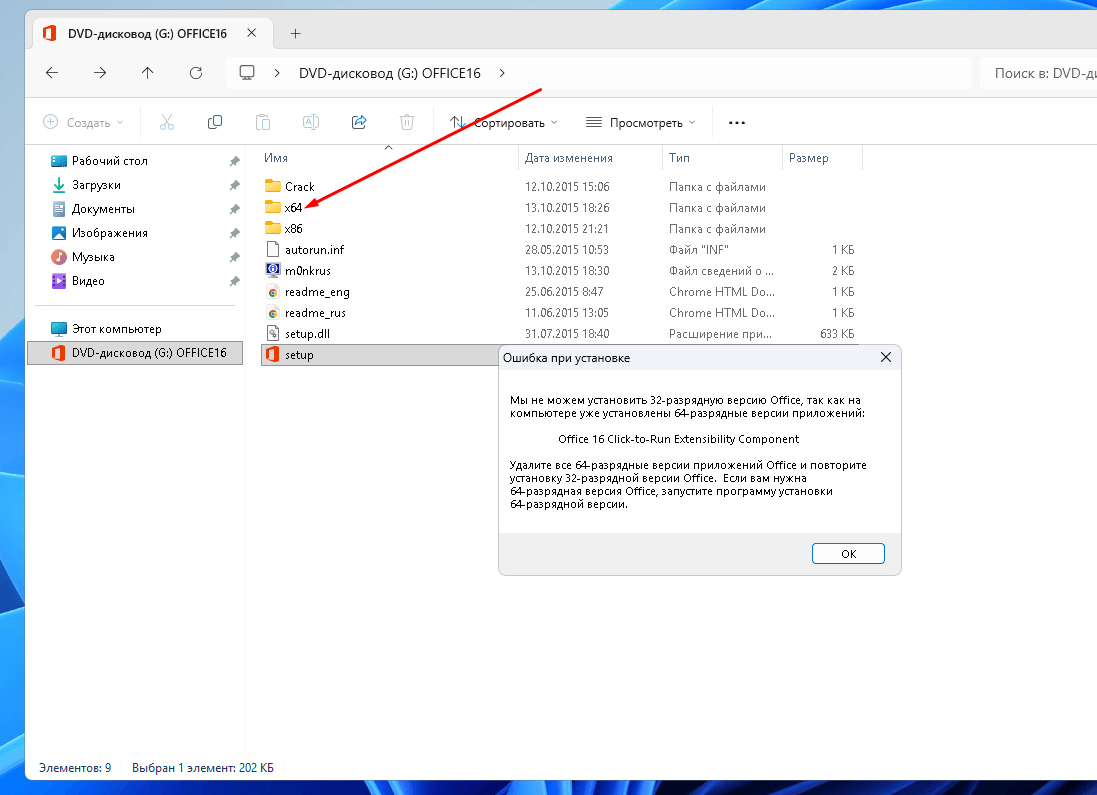Open Рабочий стол in sidebar
1097x795 pixels.
(x=109, y=161)
